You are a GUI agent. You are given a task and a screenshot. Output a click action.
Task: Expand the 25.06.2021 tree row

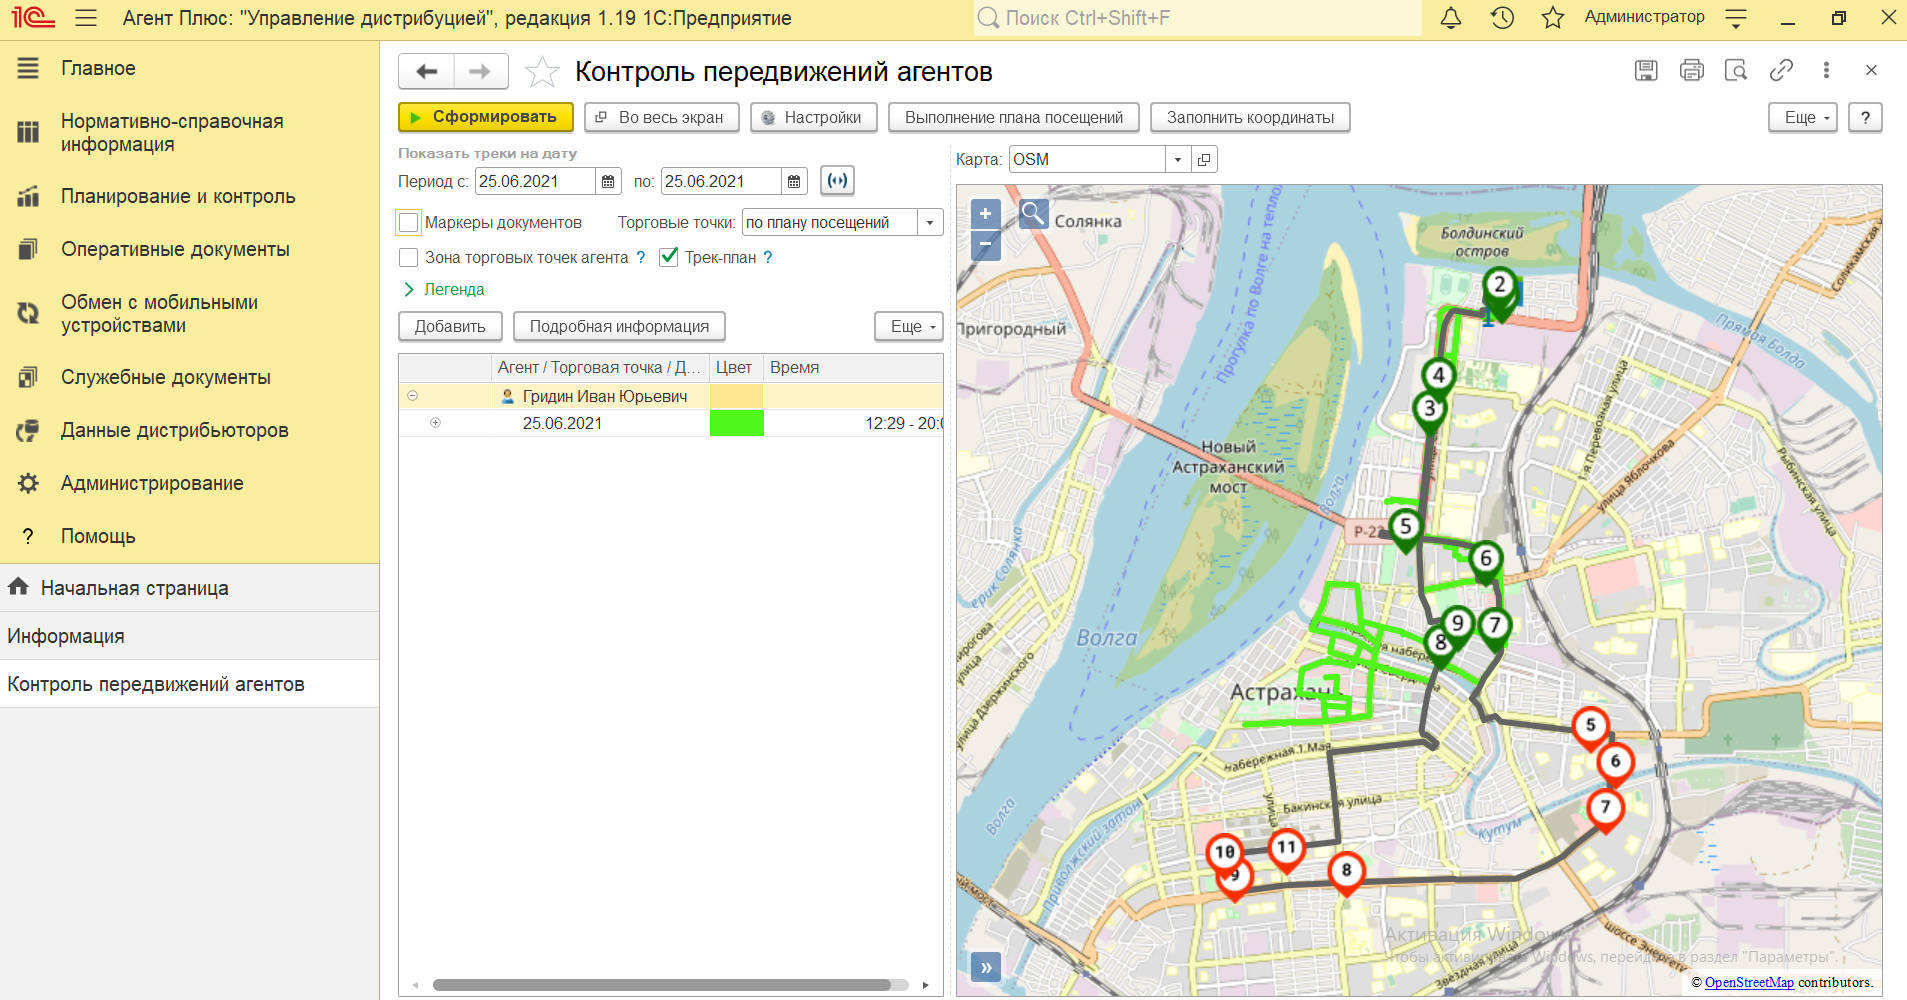pos(435,423)
